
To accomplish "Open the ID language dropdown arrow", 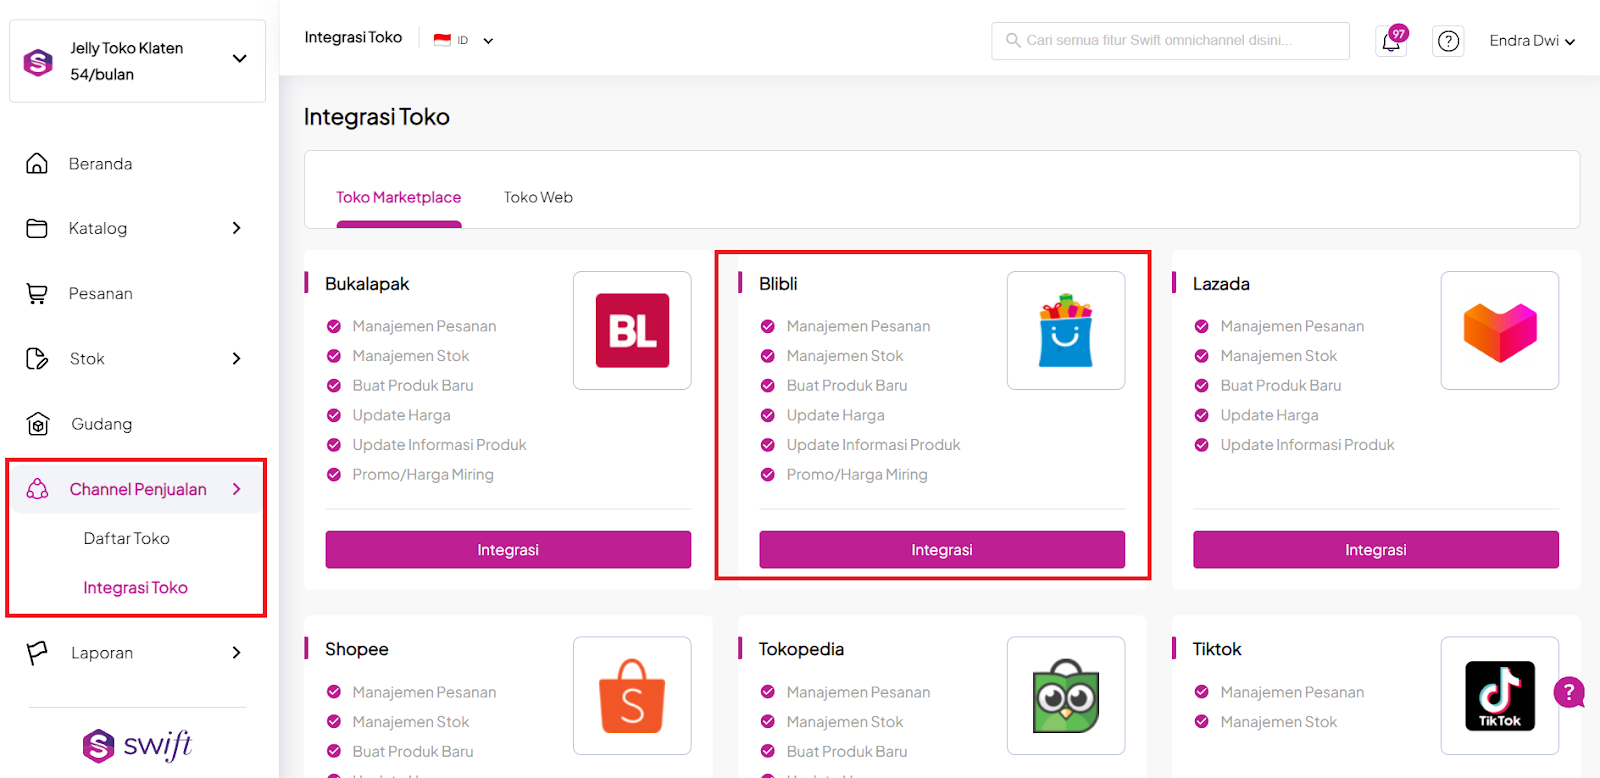I will coord(488,41).
